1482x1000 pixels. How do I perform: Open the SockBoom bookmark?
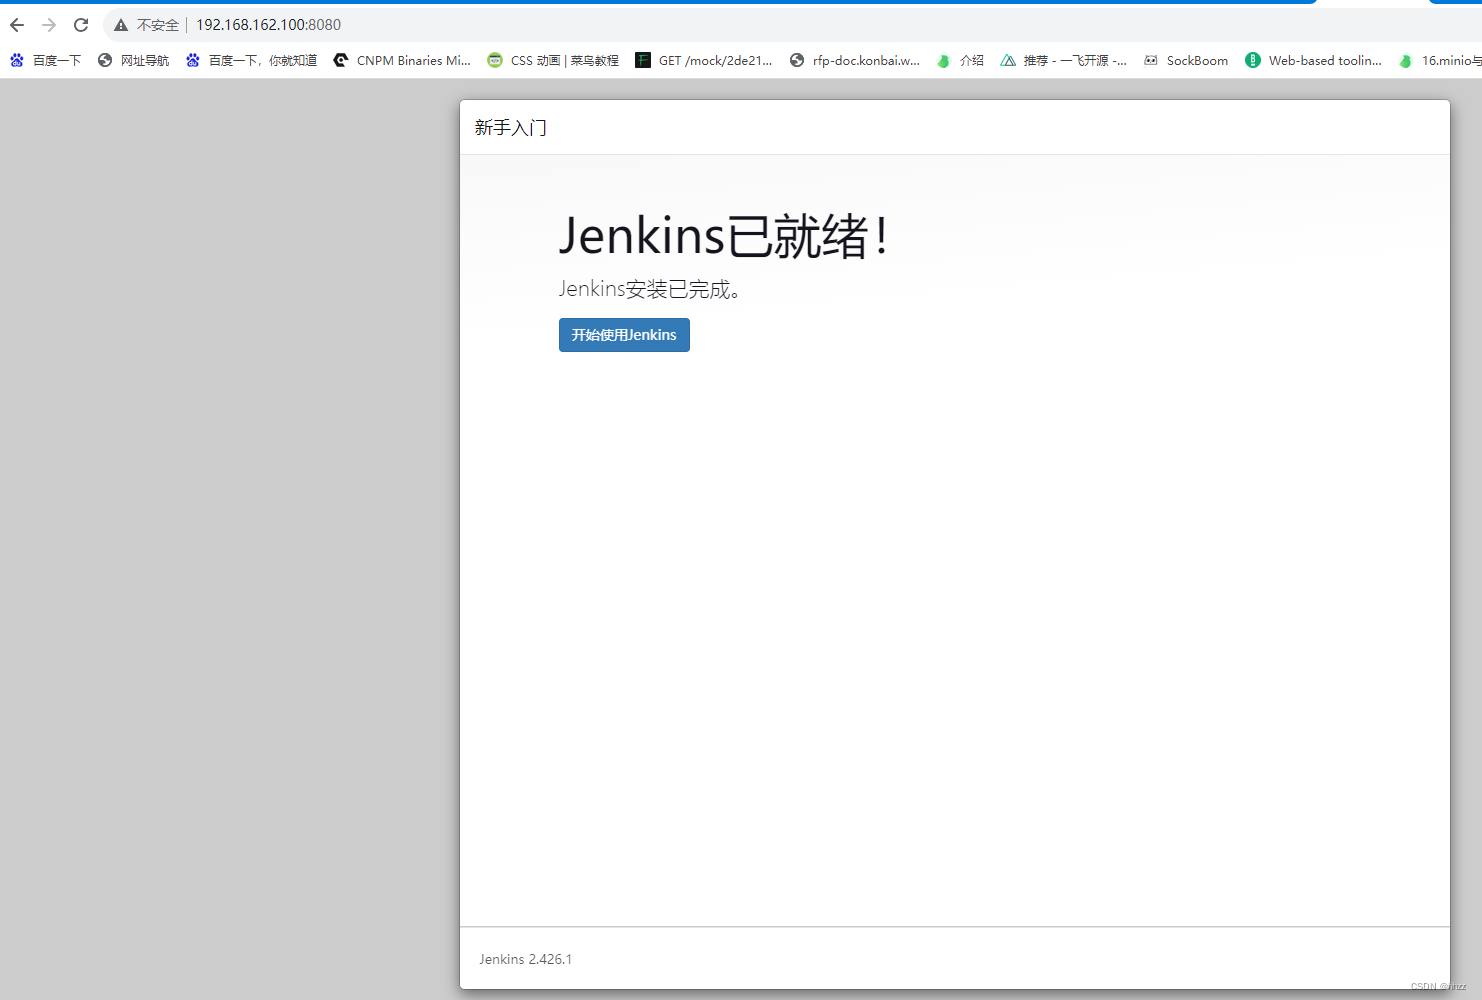pos(1186,61)
